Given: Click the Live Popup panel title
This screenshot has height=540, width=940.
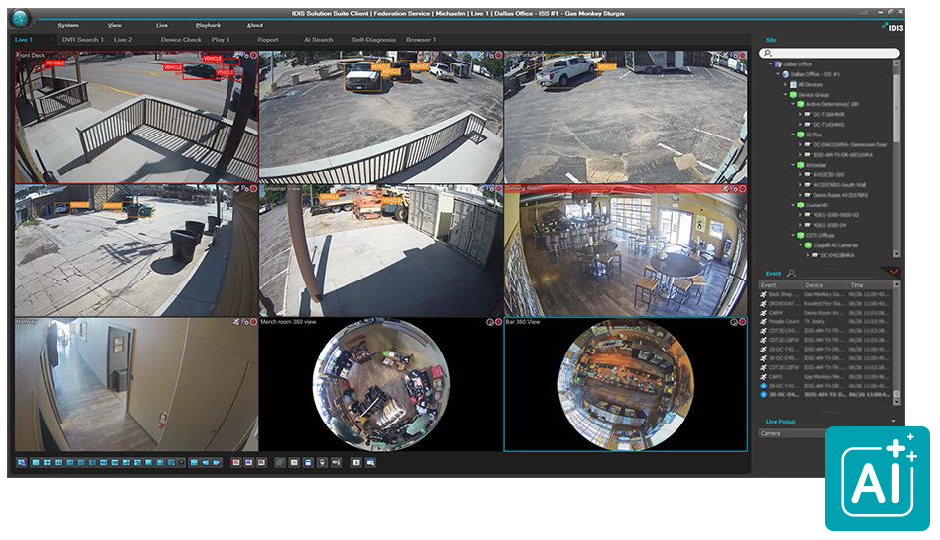Looking at the screenshot, I should point(781,422).
